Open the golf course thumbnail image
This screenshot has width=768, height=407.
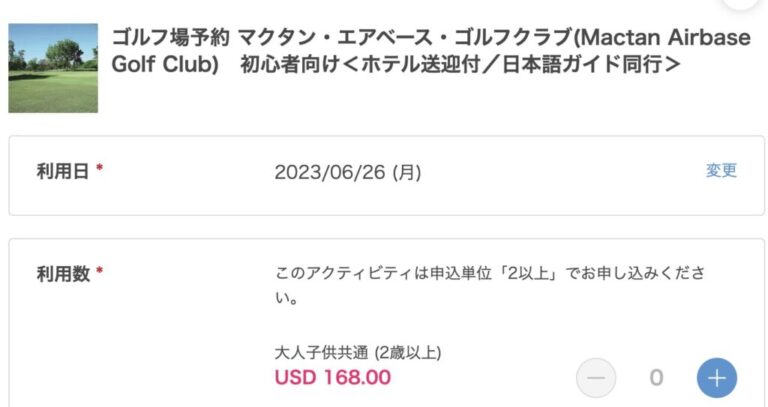[x=53, y=68]
